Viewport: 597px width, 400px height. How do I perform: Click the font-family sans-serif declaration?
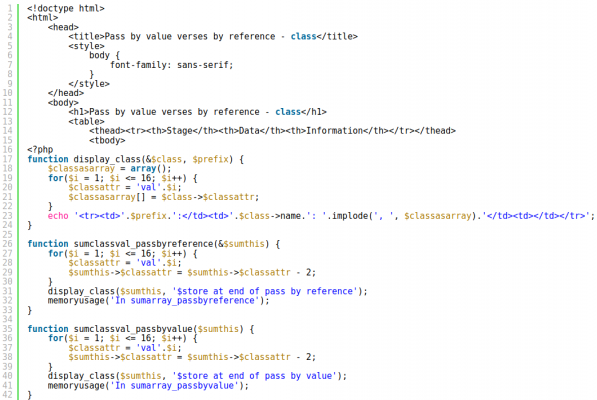click(171, 65)
